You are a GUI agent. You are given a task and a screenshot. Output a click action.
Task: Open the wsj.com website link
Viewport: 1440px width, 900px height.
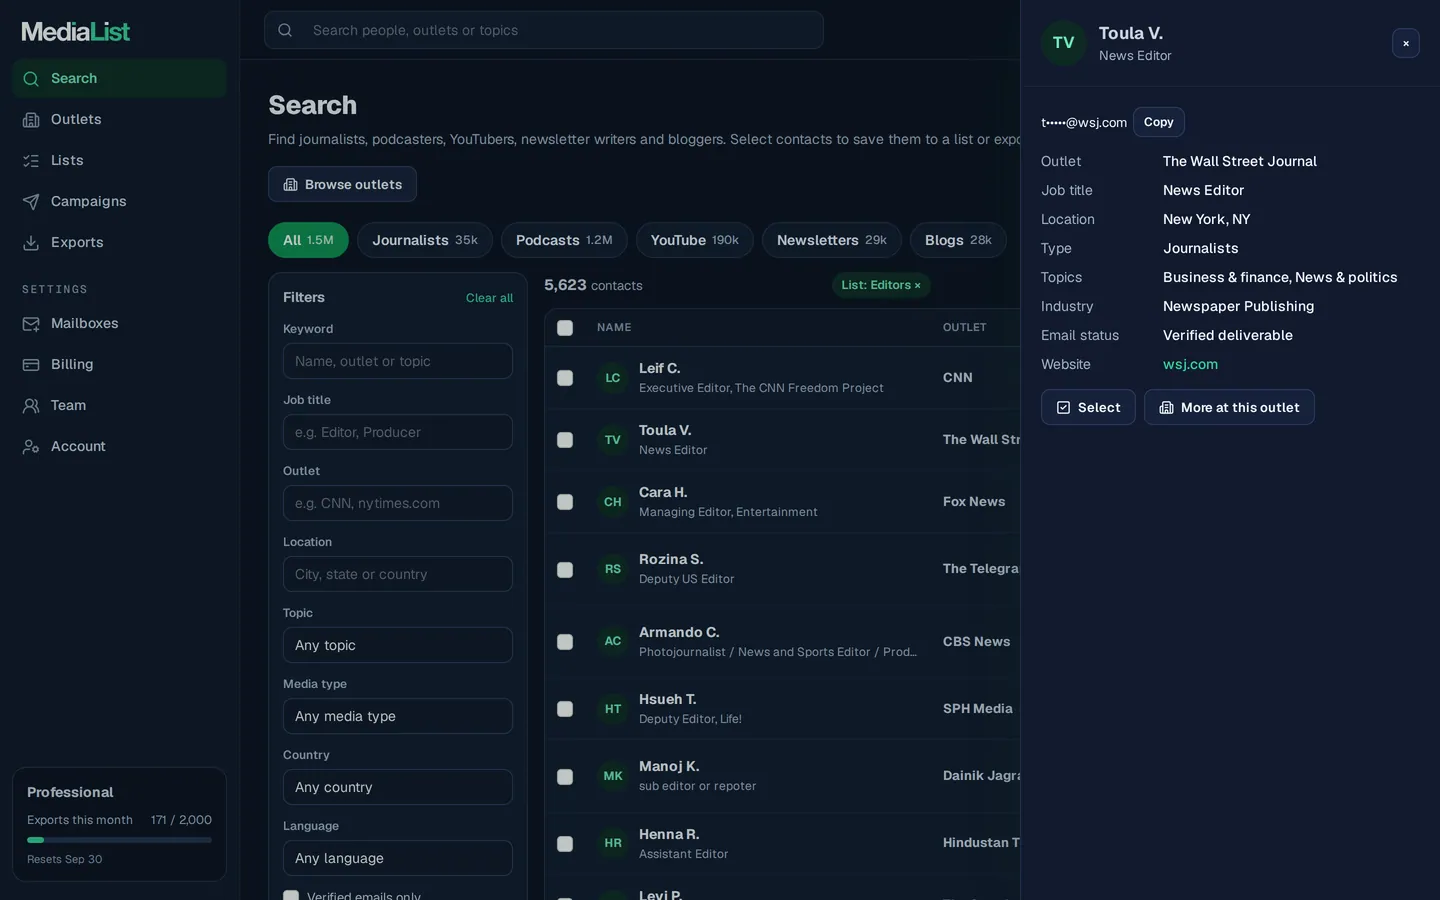[x=1190, y=364]
